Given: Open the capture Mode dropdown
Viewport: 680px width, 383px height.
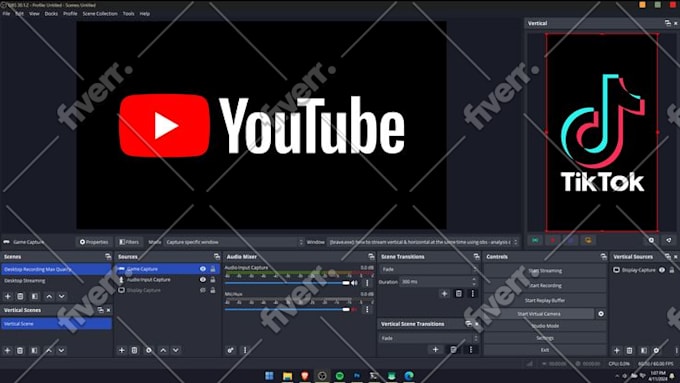Looking at the screenshot, I should (234, 242).
